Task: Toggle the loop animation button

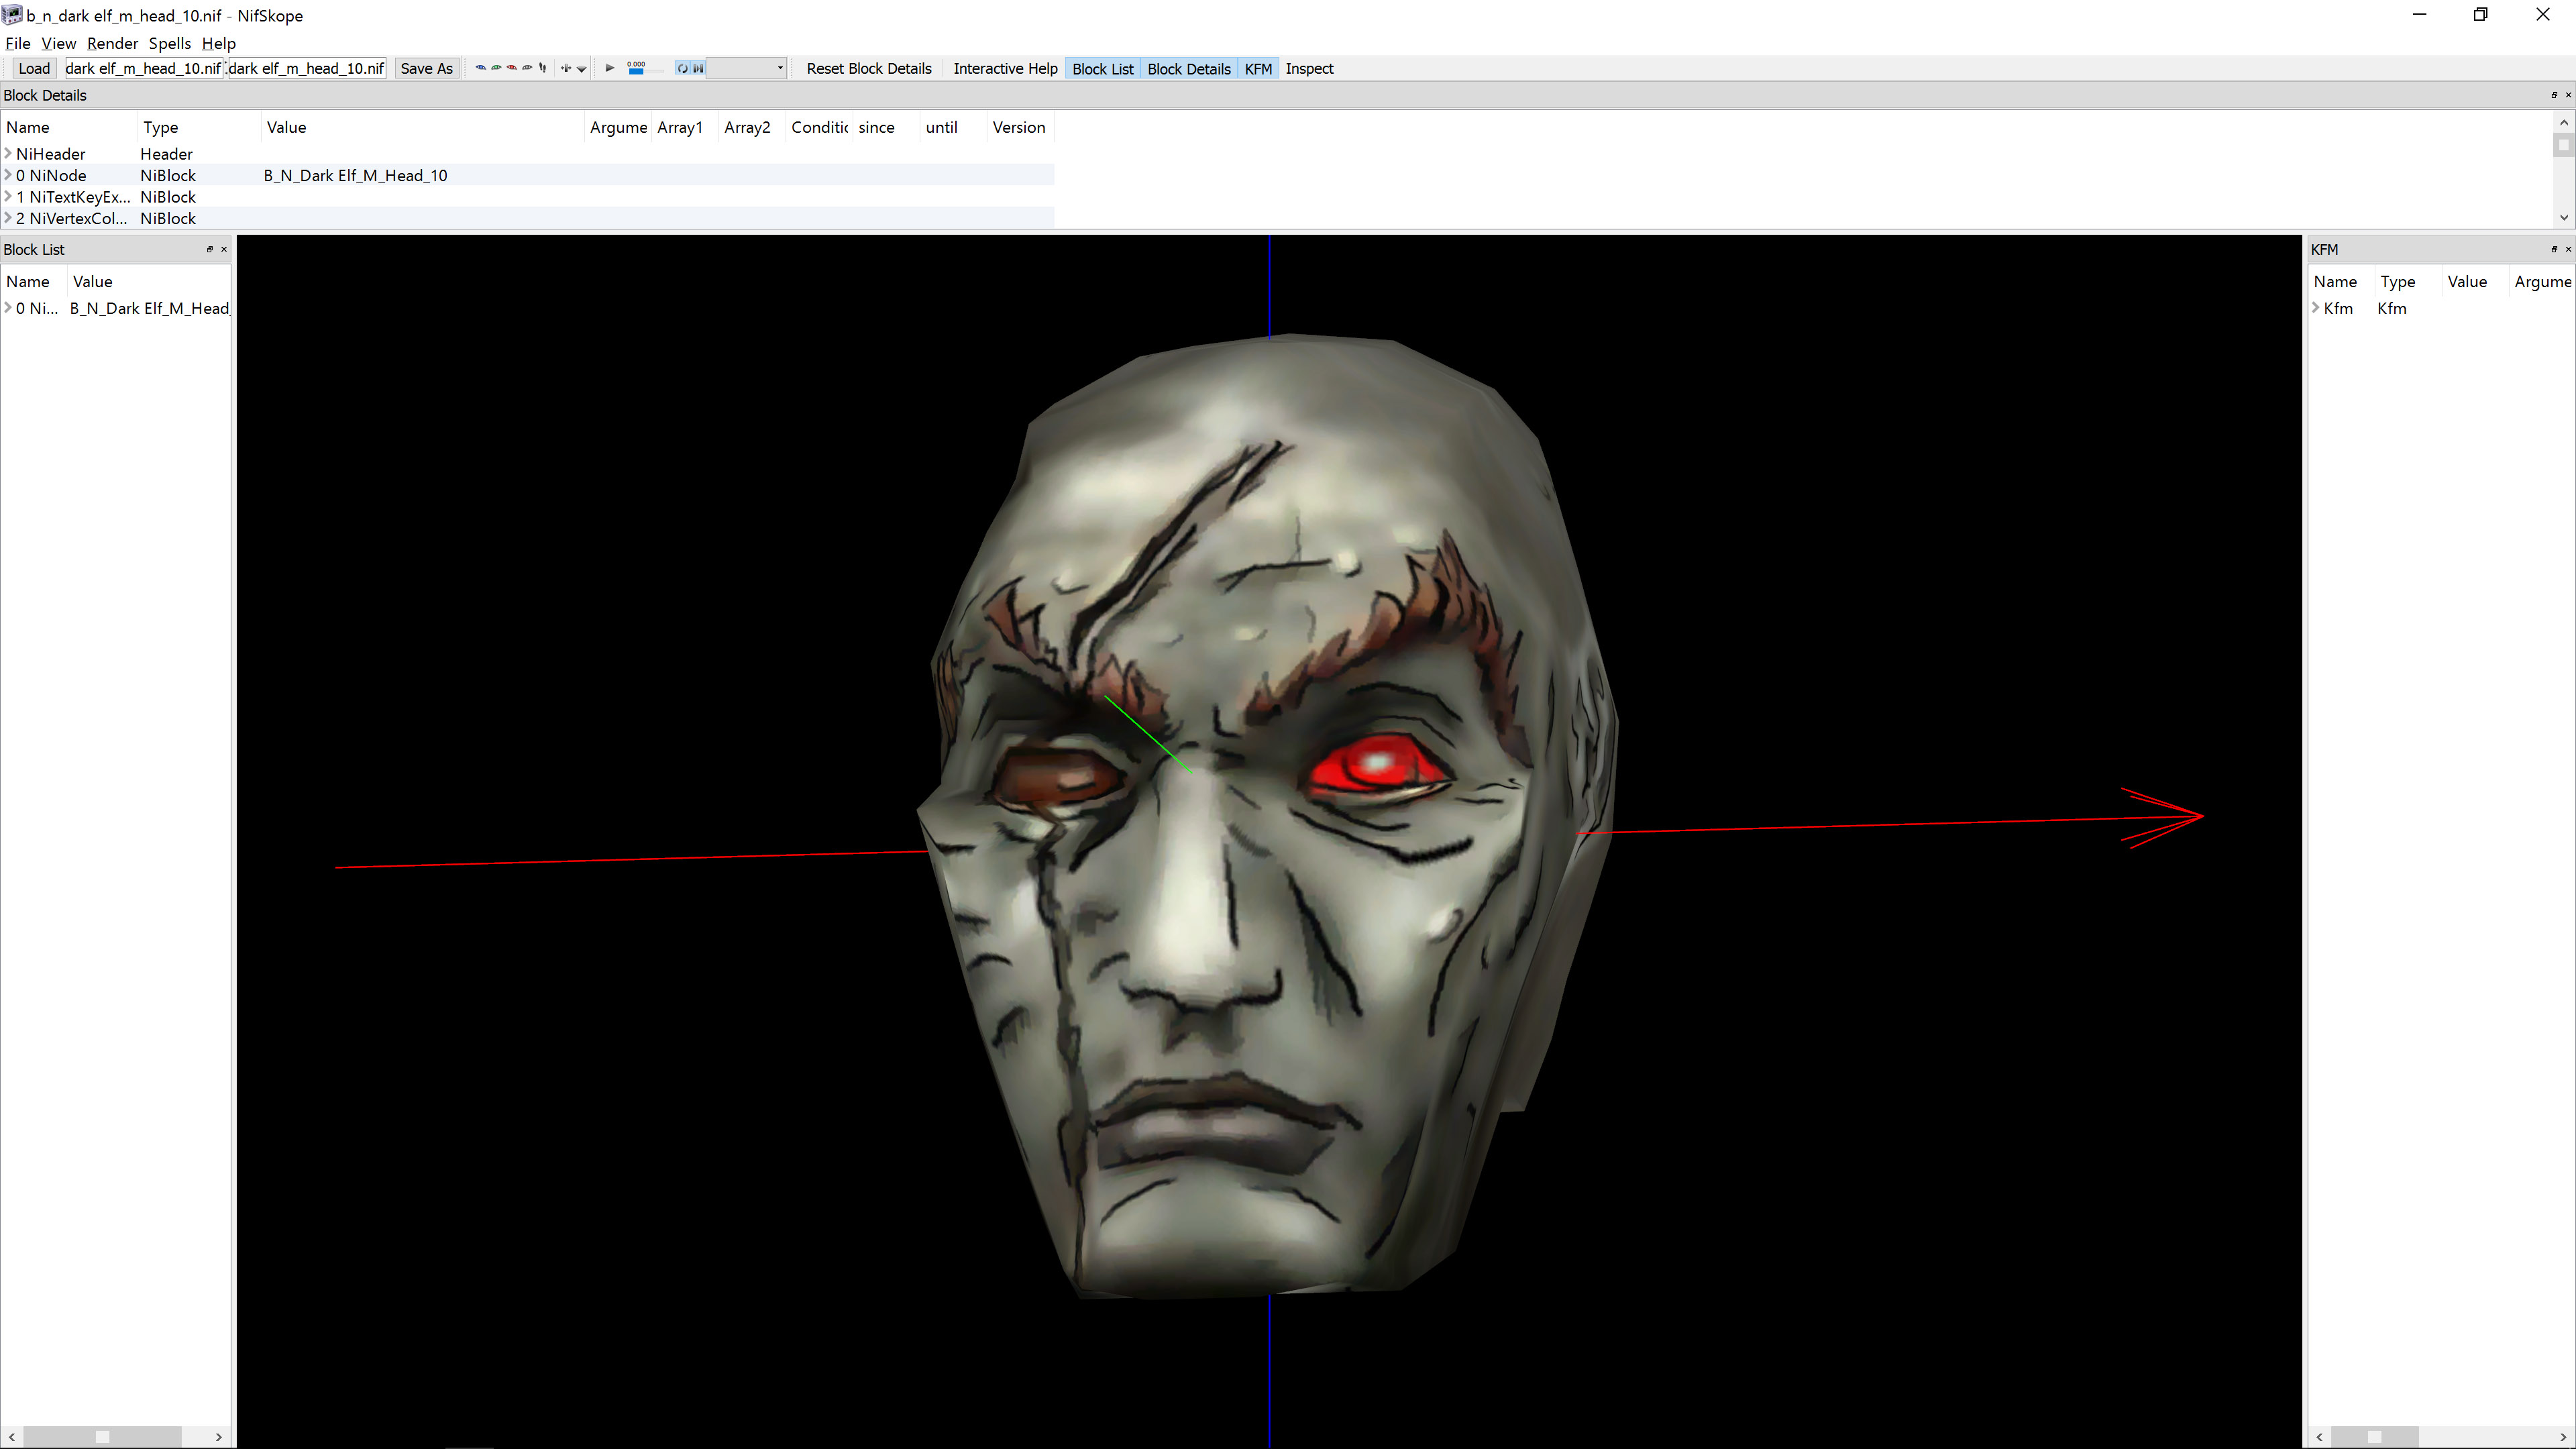Action: (683, 68)
